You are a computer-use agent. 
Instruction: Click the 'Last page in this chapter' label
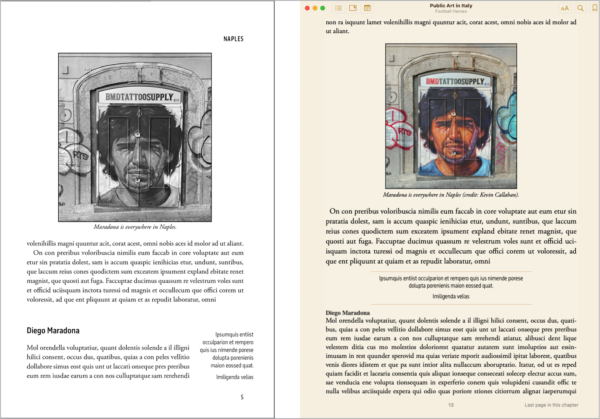click(551, 405)
